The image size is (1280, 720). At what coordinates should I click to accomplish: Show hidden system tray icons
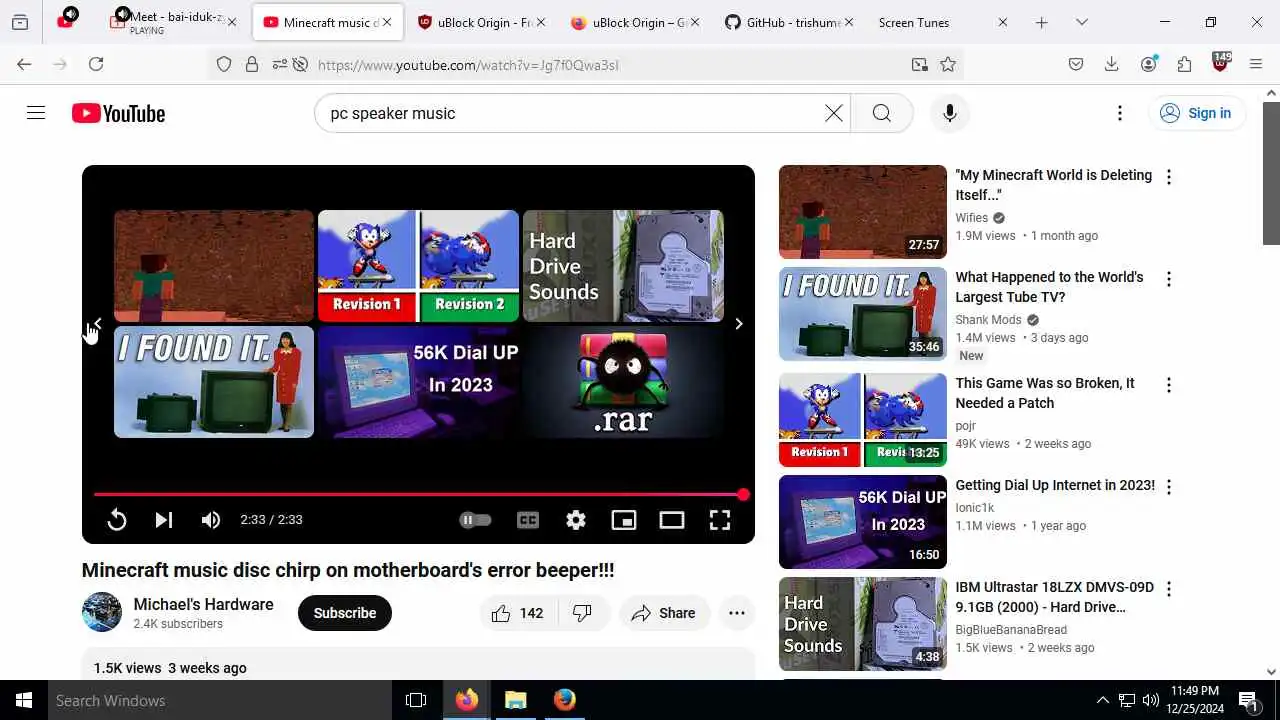coord(1103,700)
